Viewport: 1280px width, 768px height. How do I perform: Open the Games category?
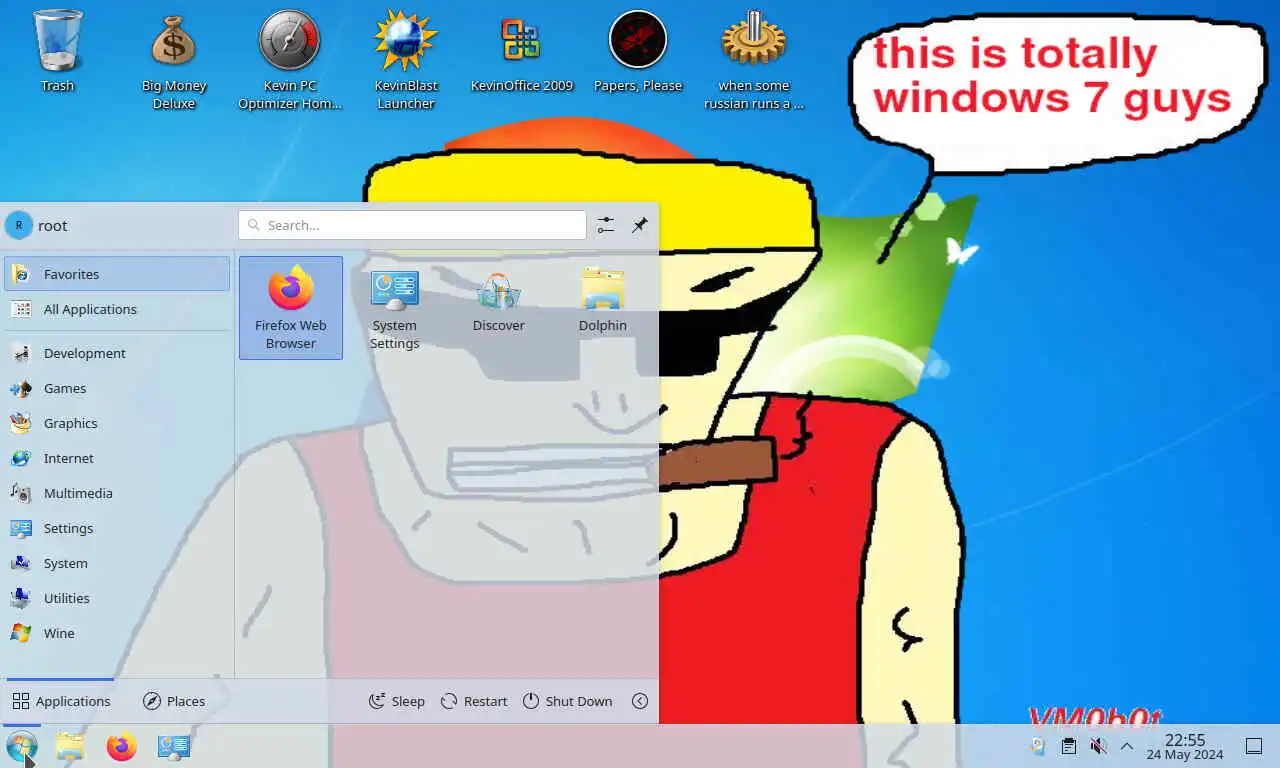click(x=117, y=388)
